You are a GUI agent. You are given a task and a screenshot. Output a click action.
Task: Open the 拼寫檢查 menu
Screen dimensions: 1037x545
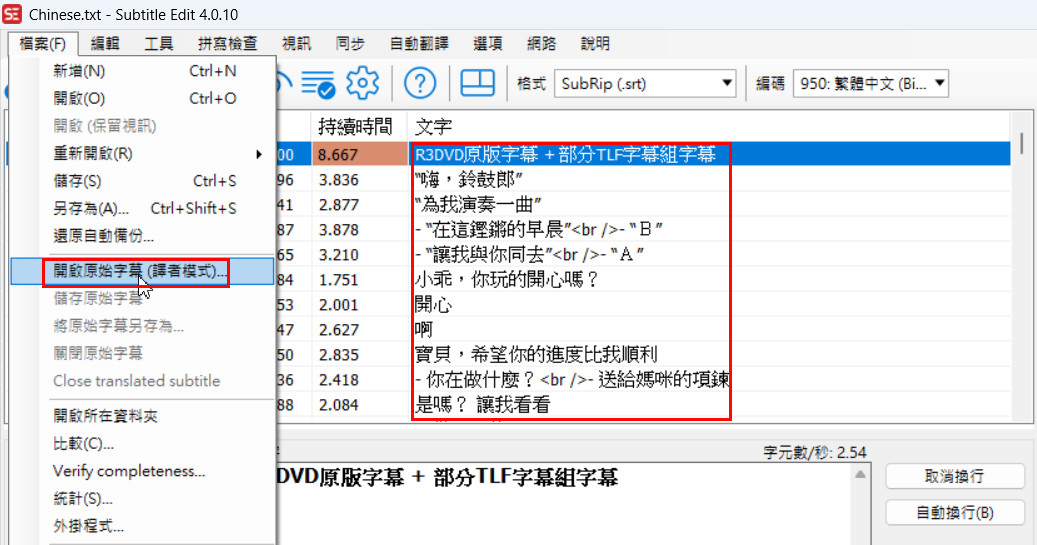[x=227, y=44]
